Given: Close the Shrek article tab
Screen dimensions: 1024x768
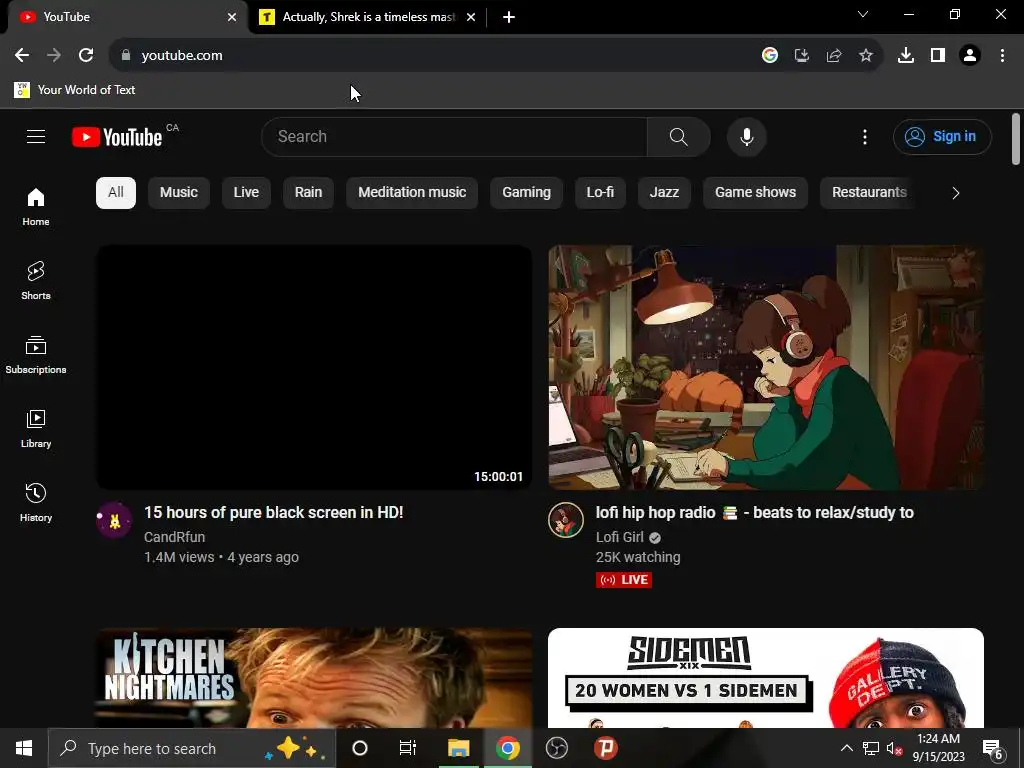Looking at the screenshot, I should coord(471,17).
